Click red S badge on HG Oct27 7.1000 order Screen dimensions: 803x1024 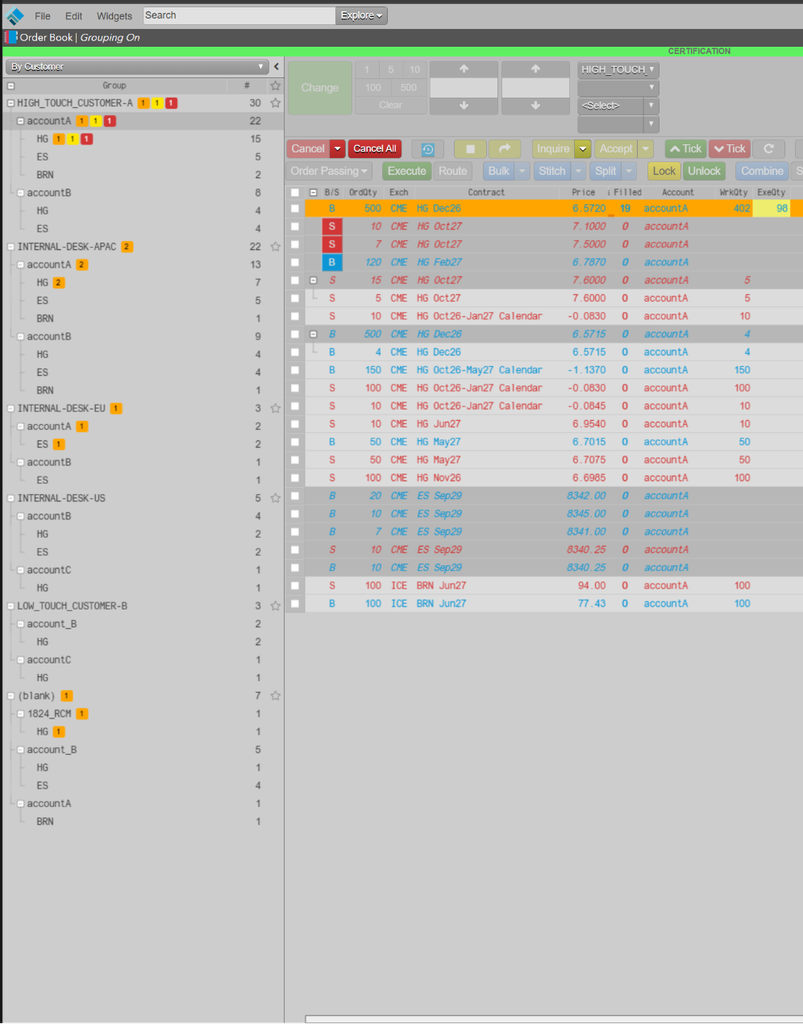coord(332,226)
